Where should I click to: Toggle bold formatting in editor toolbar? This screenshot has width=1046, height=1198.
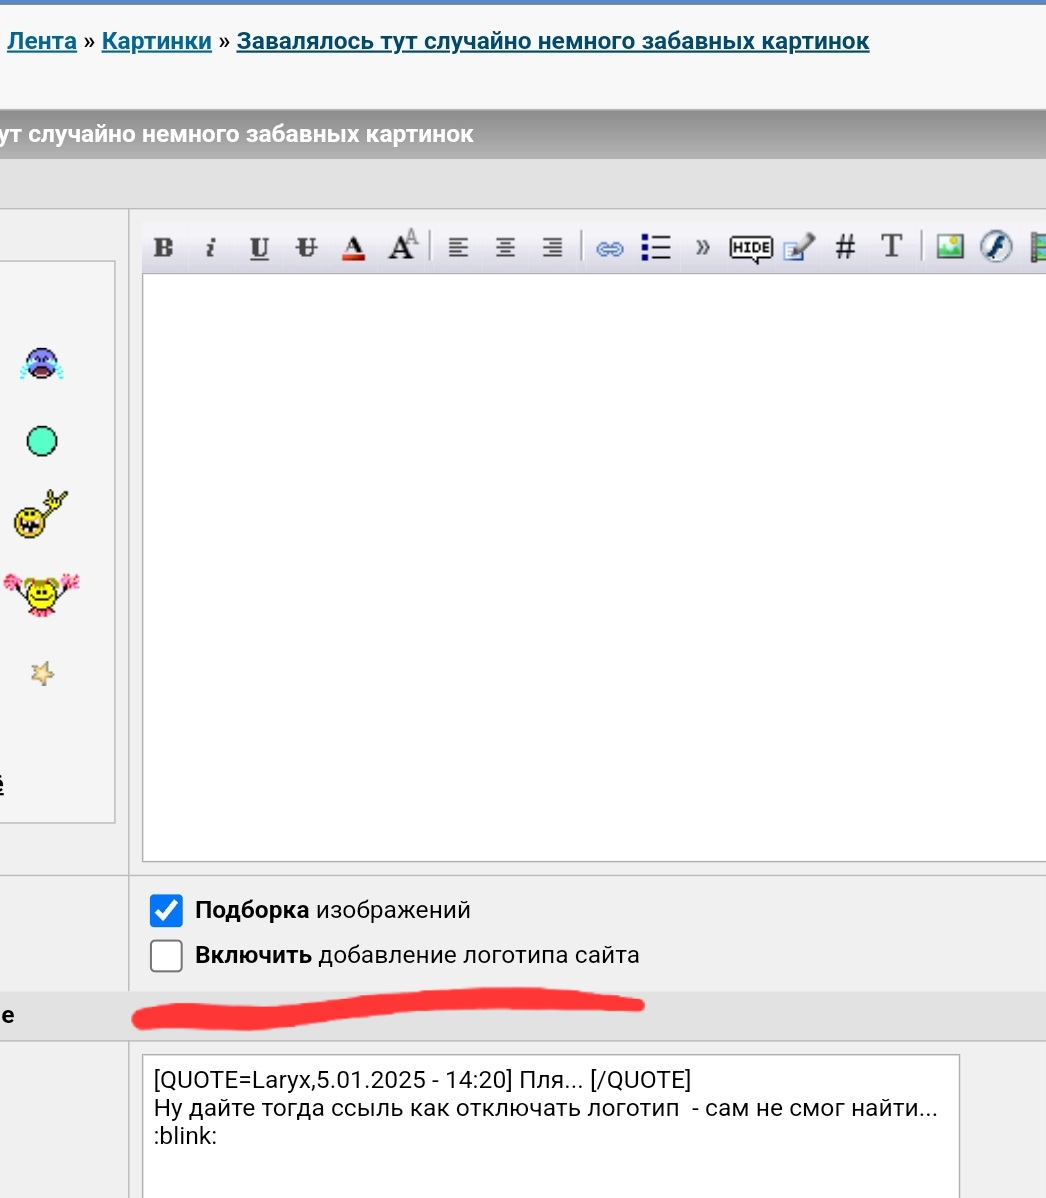tap(163, 248)
